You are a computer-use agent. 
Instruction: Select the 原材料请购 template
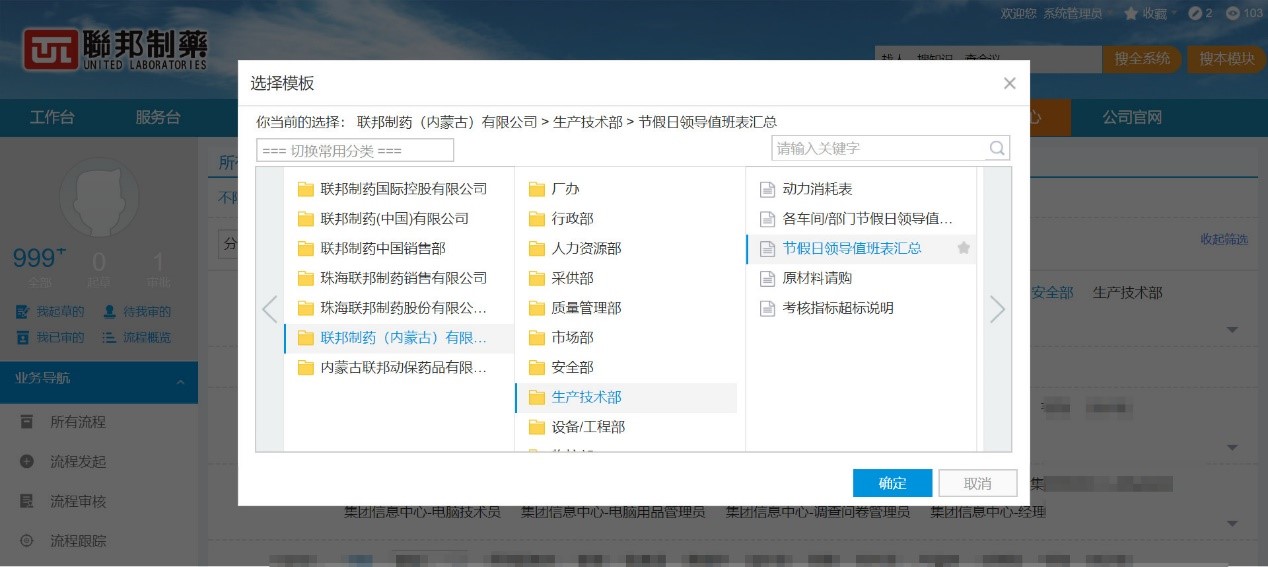point(817,278)
